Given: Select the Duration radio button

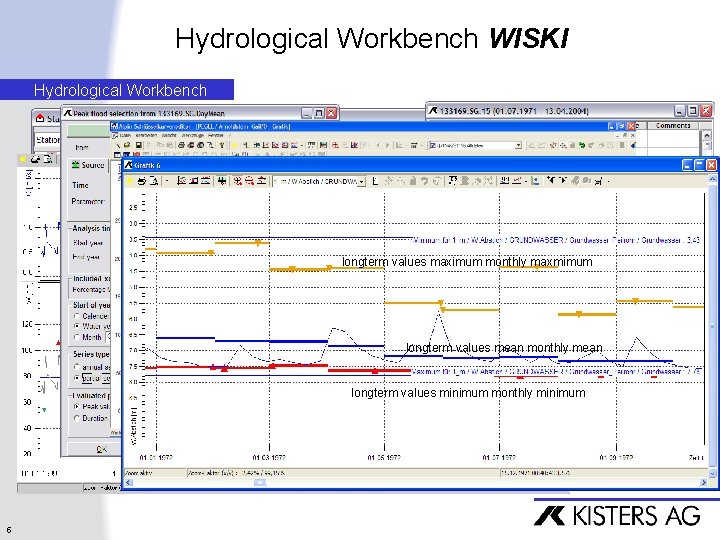Looking at the screenshot, I should pyautogui.click(x=77, y=418).
